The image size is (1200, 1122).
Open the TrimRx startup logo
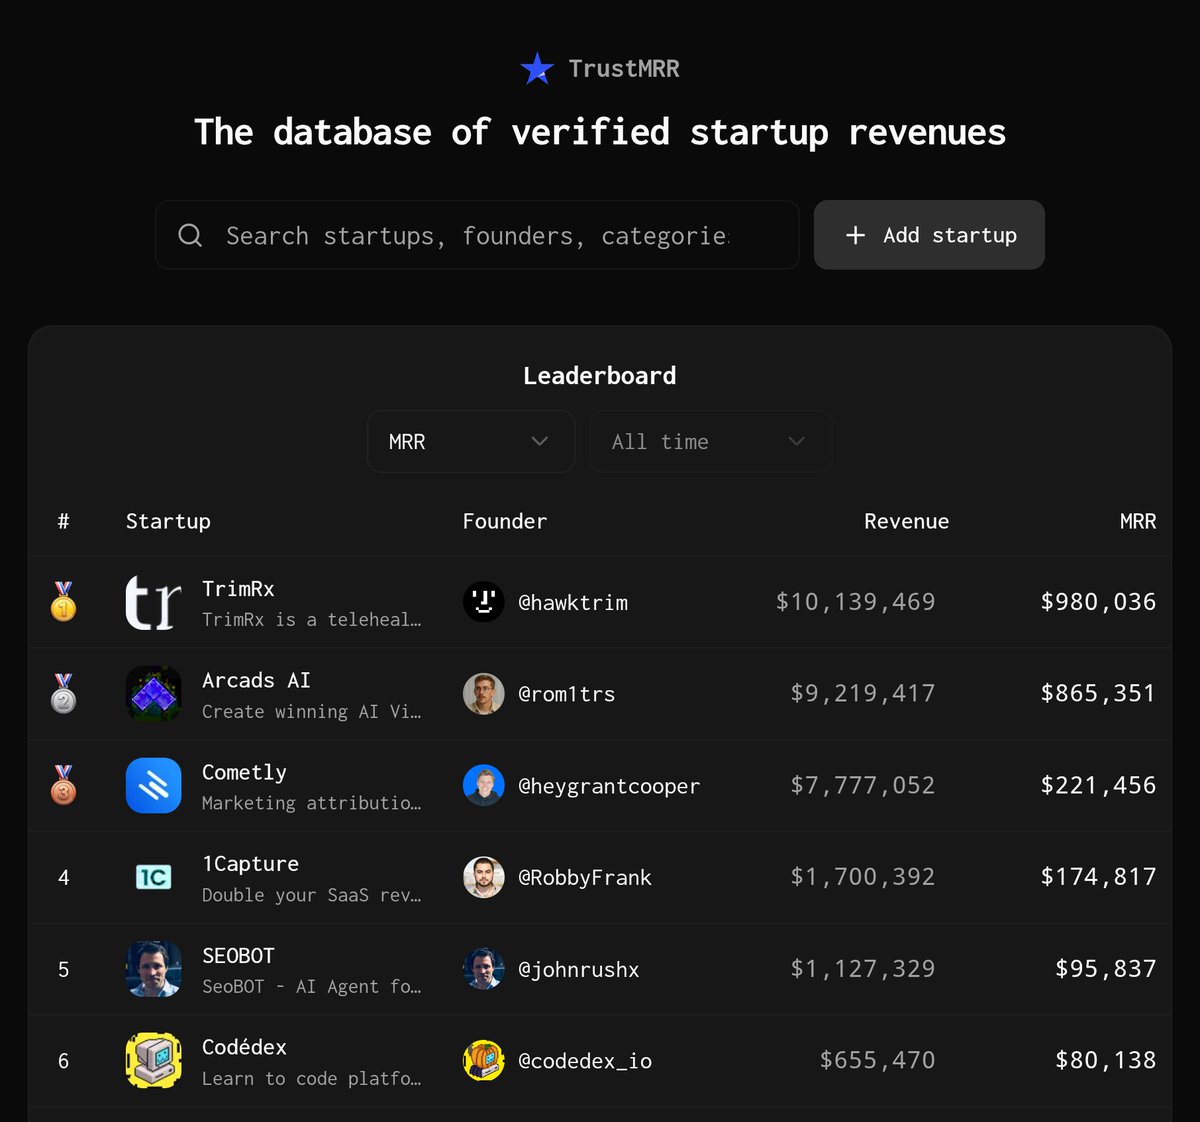coord(153,602)
